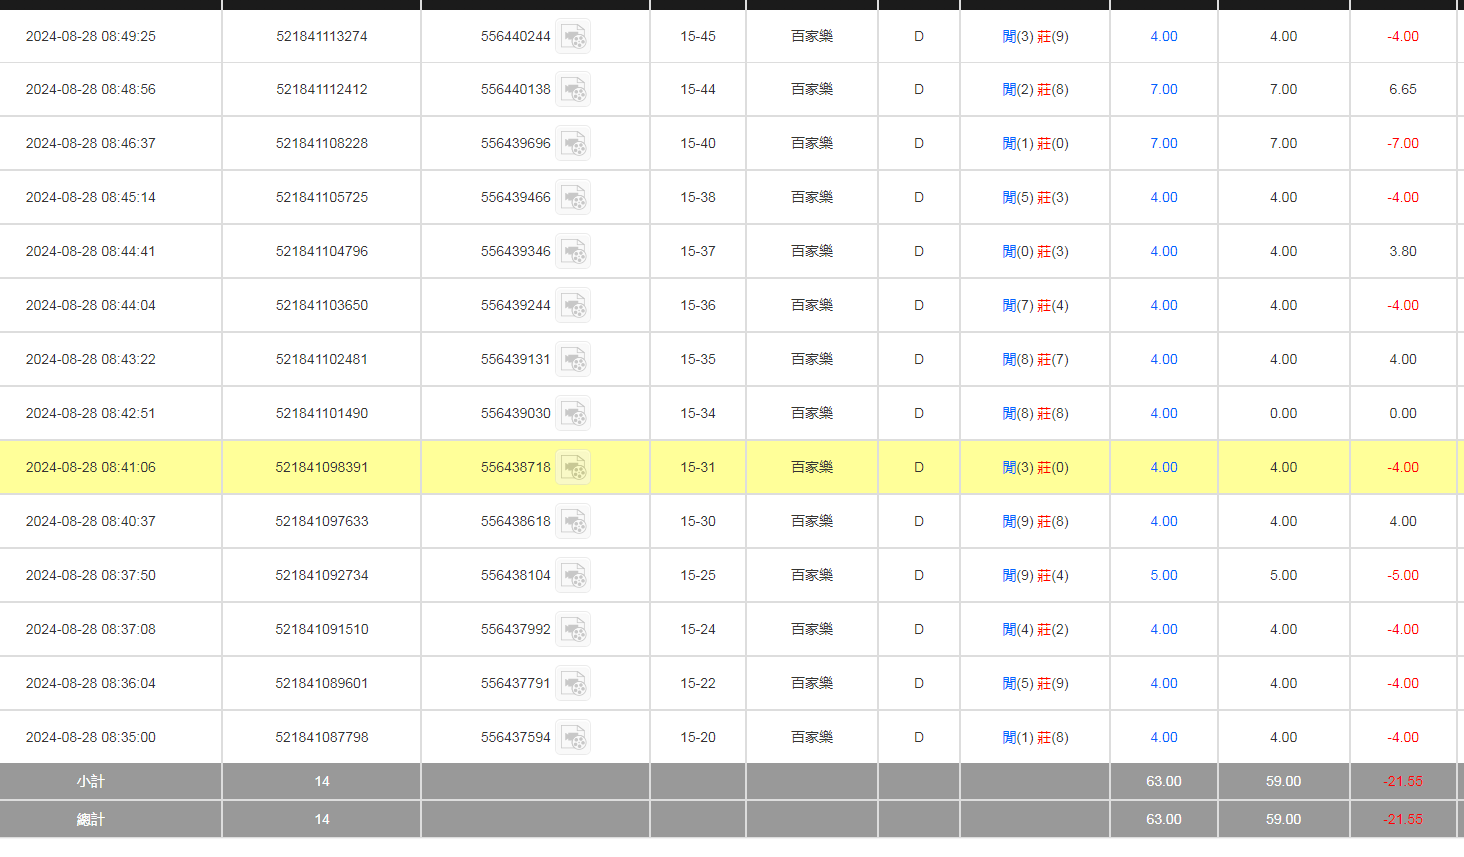Open video replay for round 556439696

(573, 144)
